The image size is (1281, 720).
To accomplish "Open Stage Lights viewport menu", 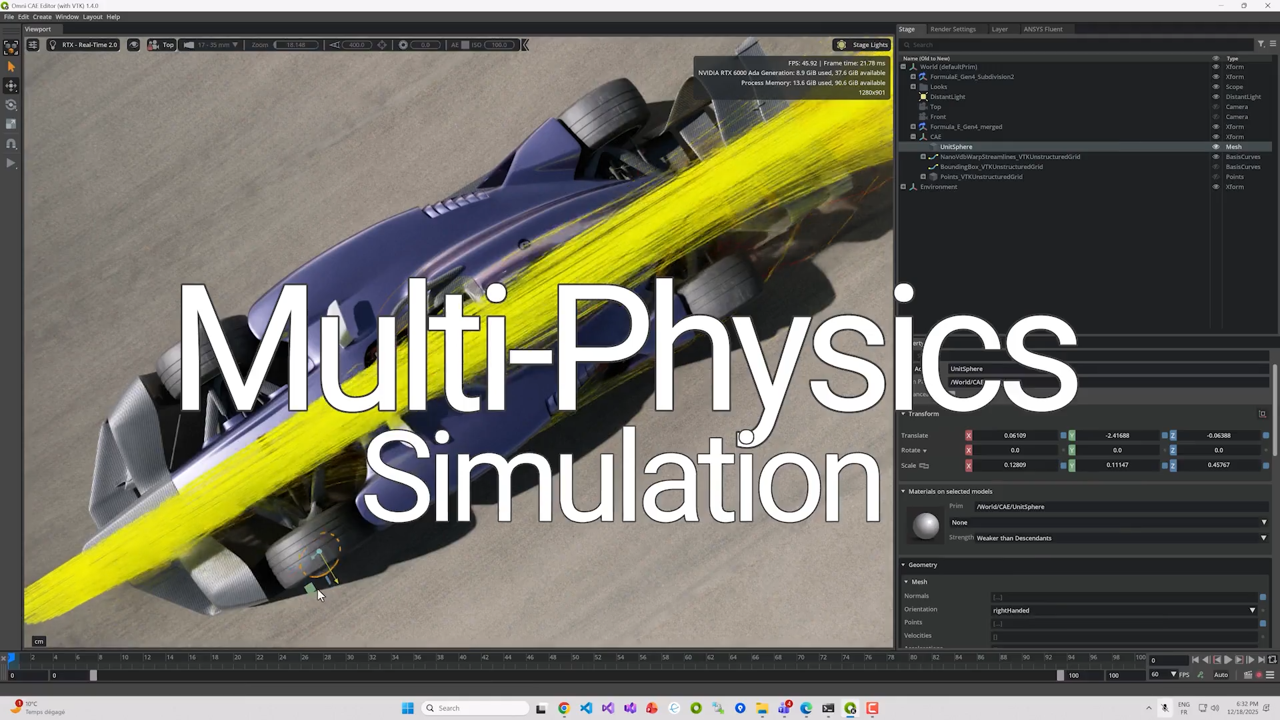I will coord(863,45).
